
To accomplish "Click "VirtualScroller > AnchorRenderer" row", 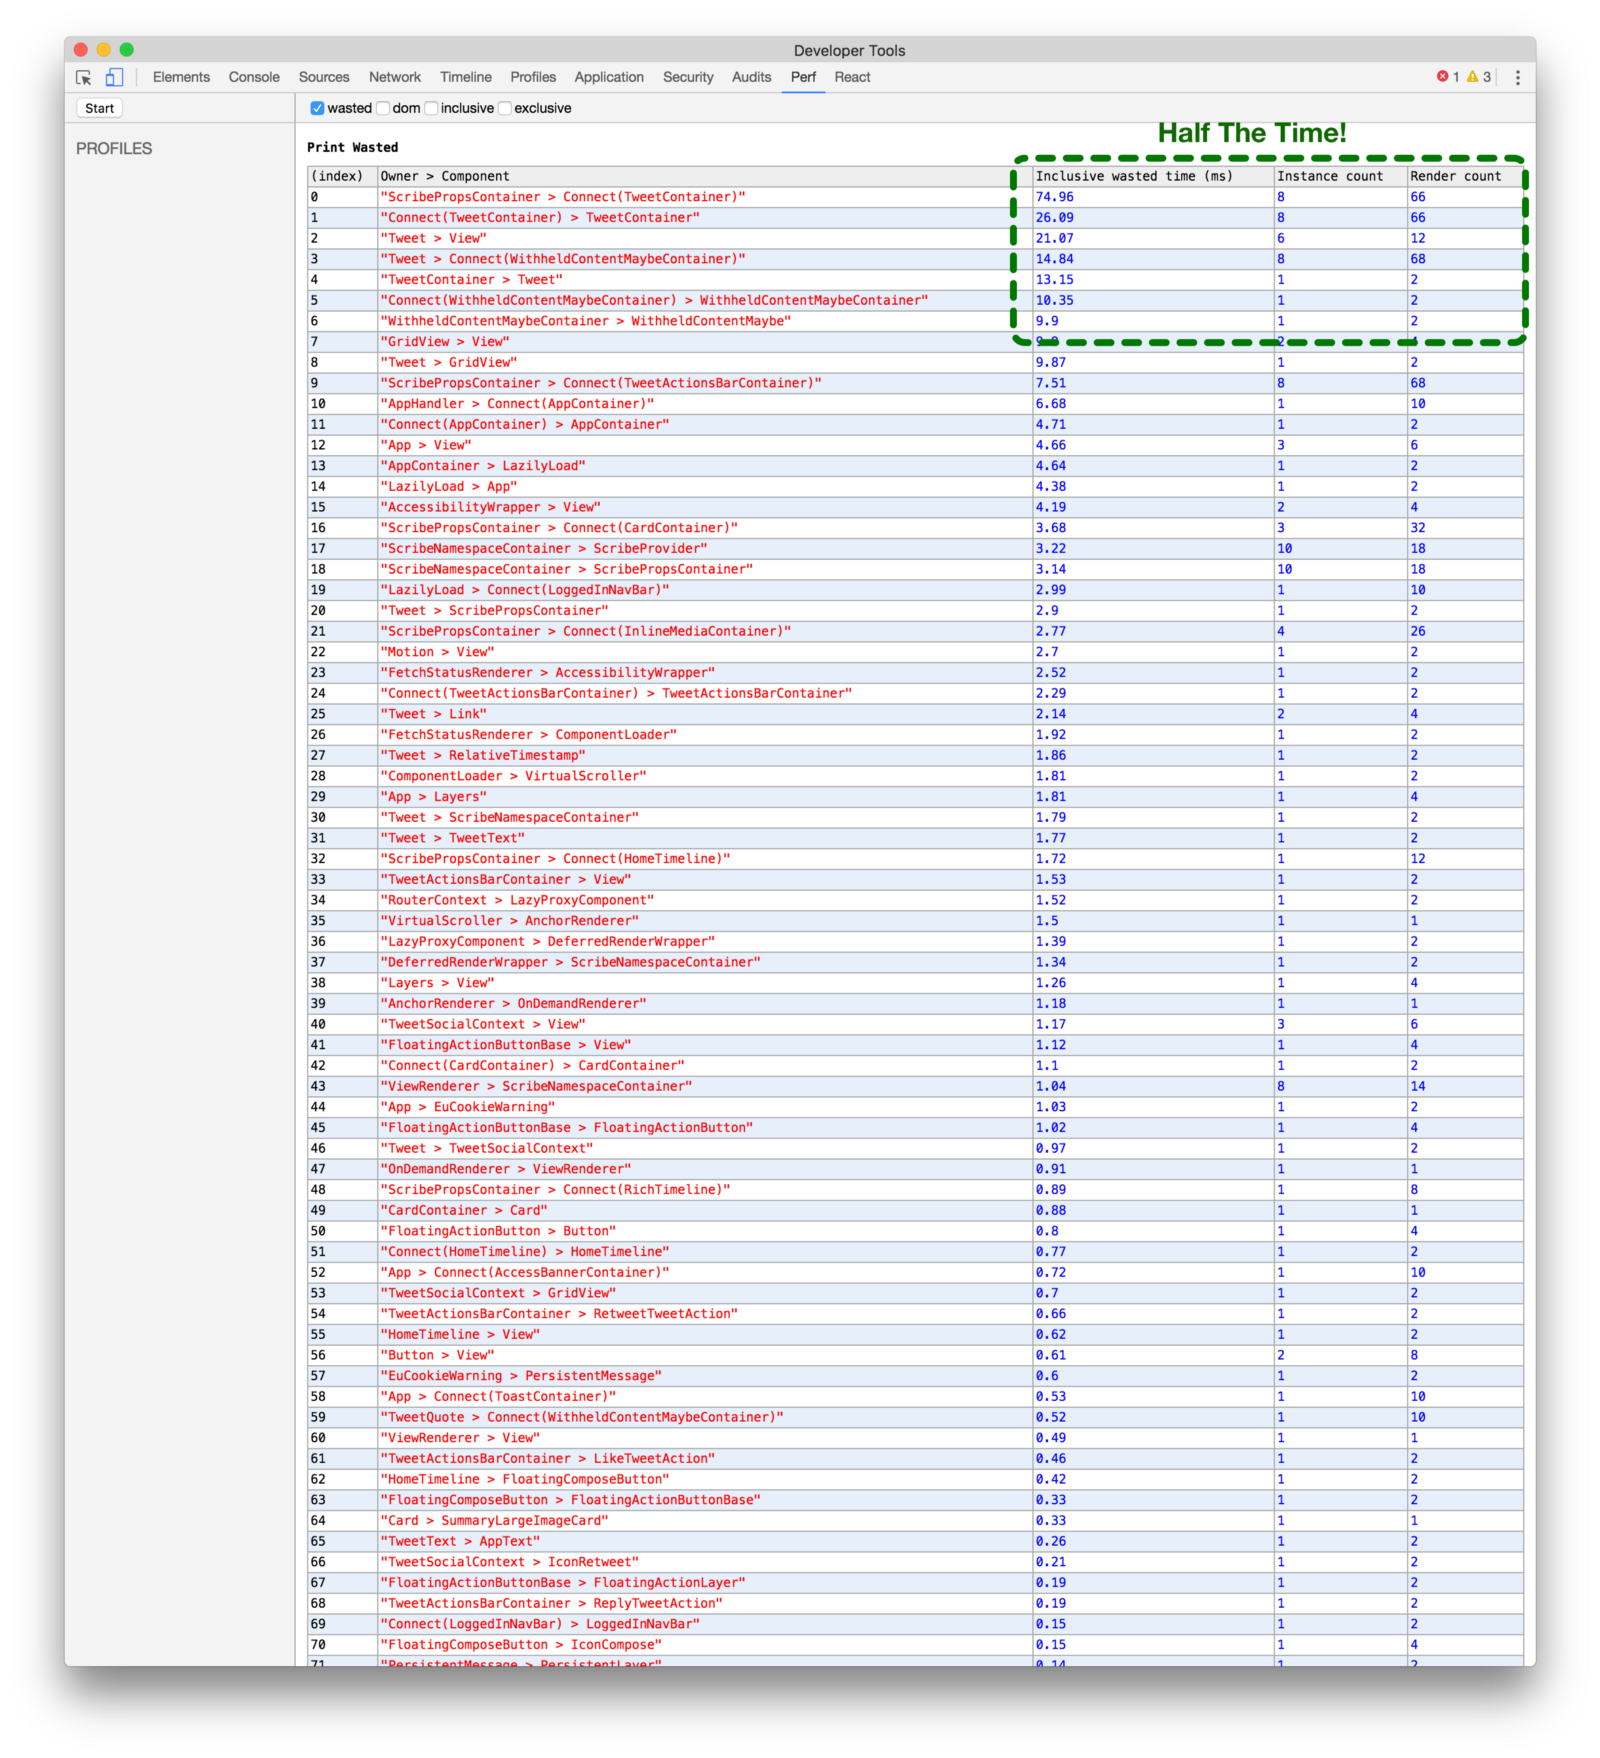I will (x=915, y=921).
